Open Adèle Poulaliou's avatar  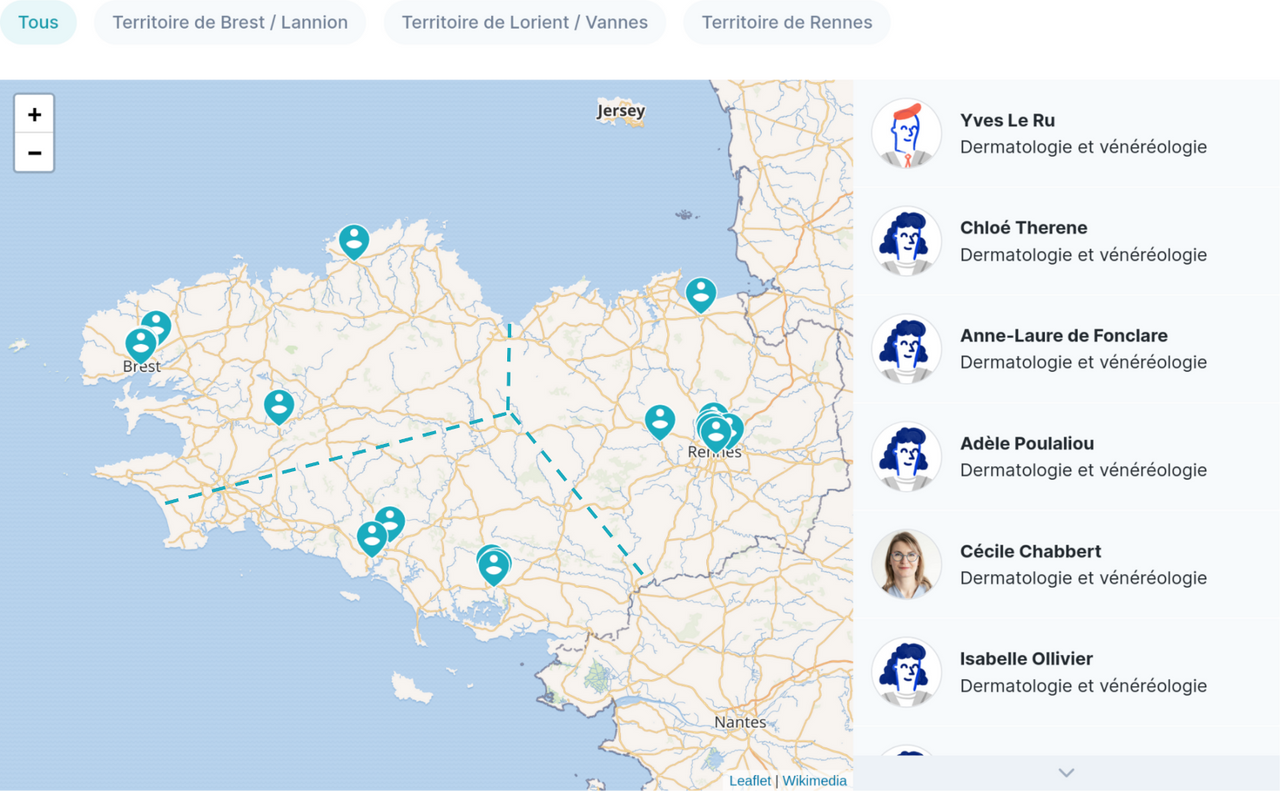coord(906,457)
